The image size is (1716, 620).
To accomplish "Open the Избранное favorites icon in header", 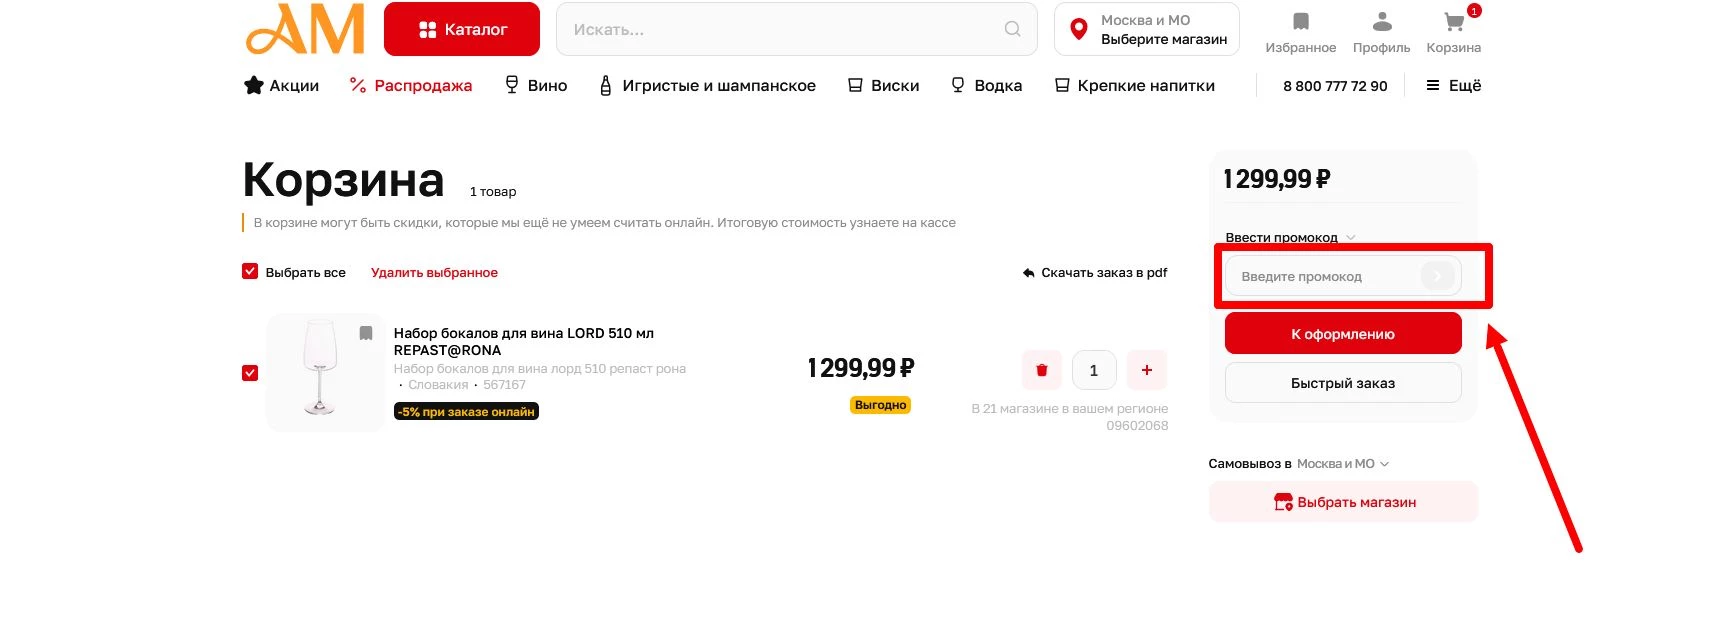I will (x=1300, y=22).
